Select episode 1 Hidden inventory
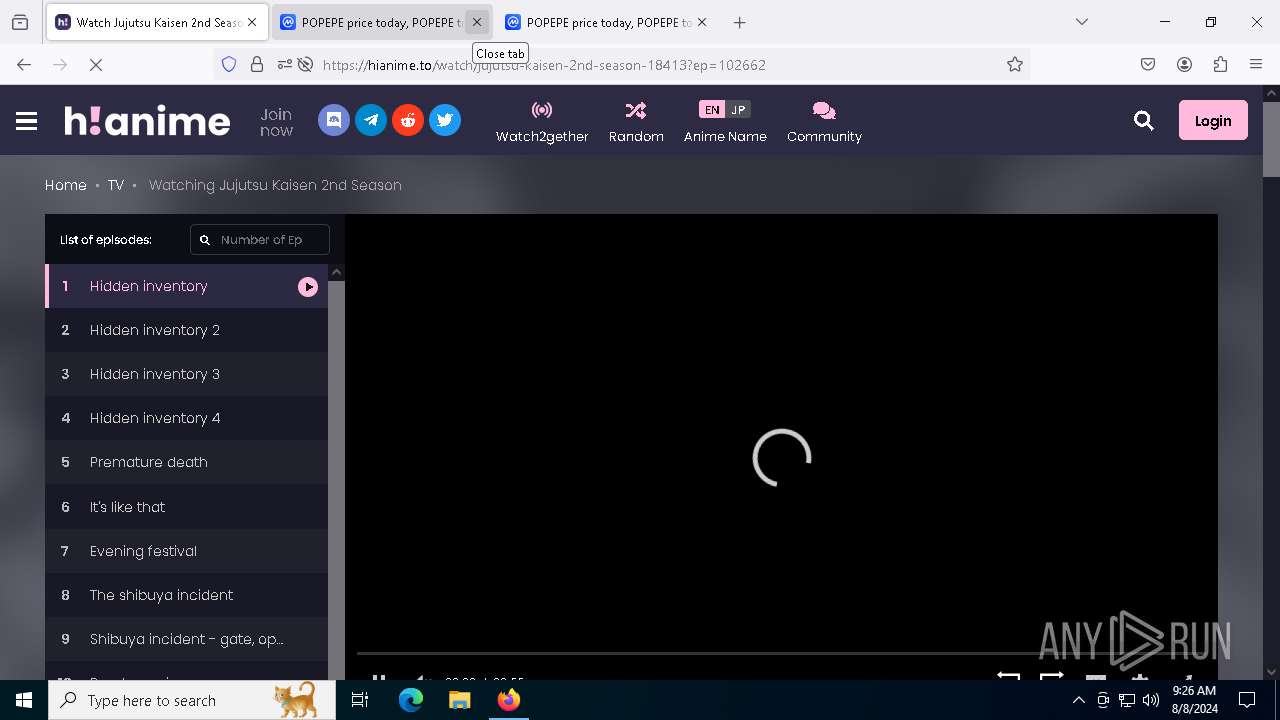Screen dimensions: 1280x720 (x=186, y=286)
